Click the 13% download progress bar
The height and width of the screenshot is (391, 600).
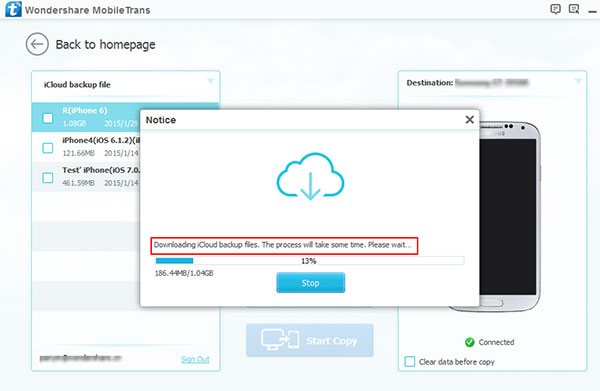[x=310, y=261]
